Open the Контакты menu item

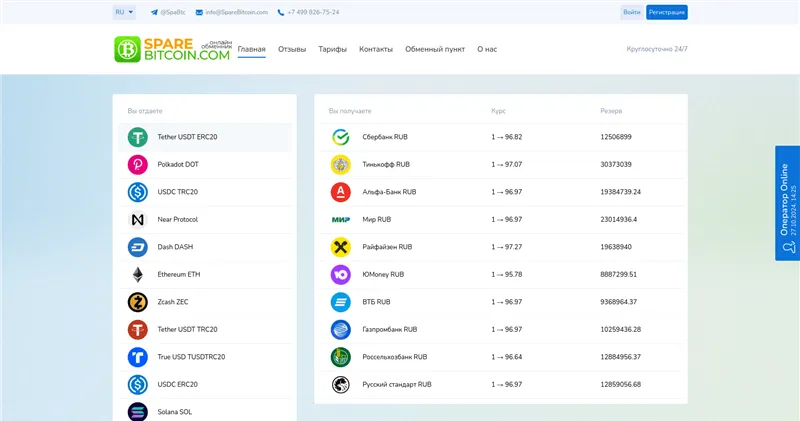(376, 49)
